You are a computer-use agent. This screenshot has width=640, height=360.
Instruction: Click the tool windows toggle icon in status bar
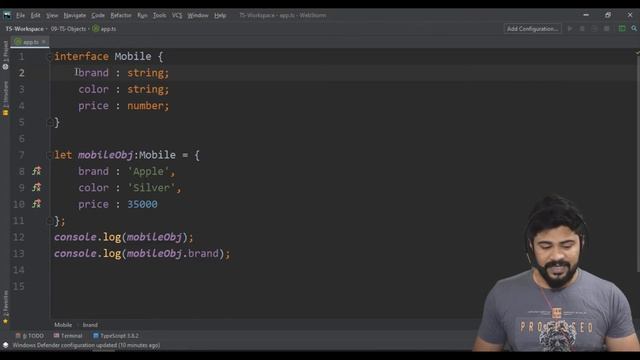coord(5,345)
